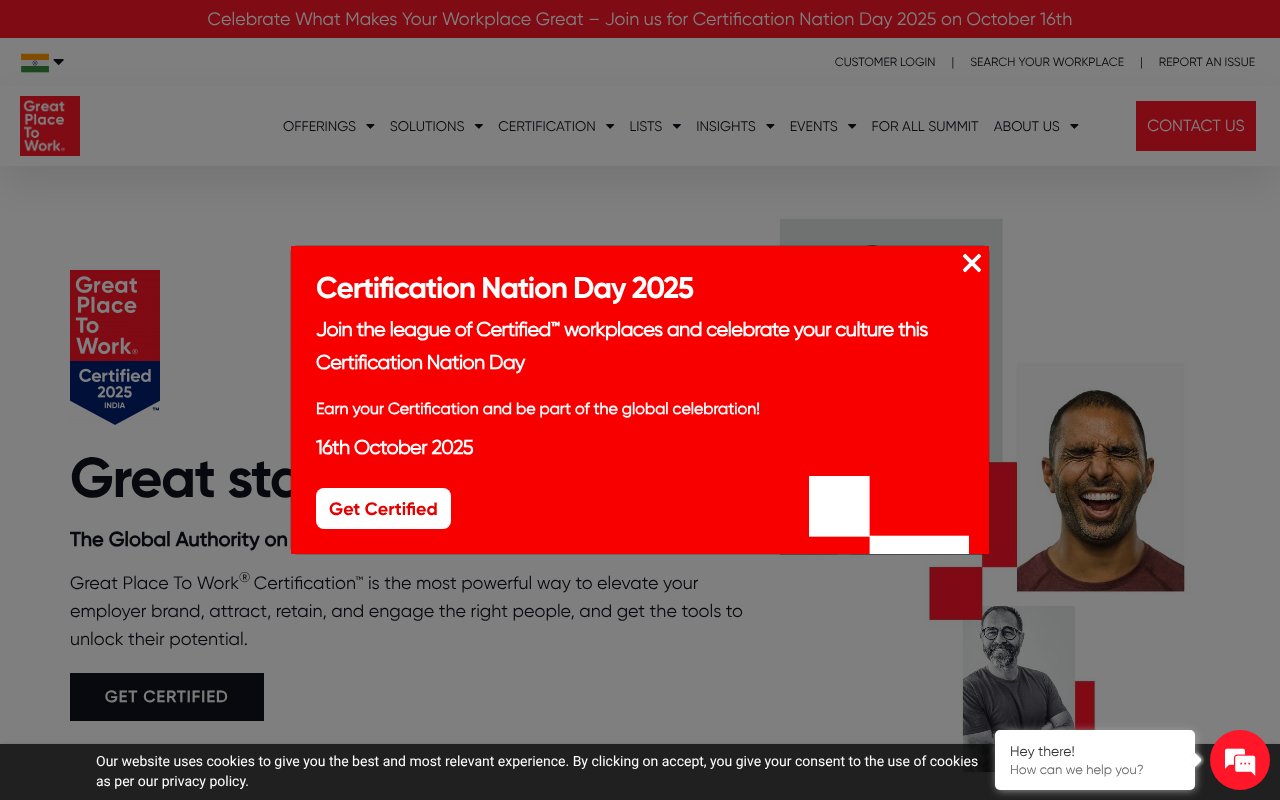Dismiss the Certification Nation Day popup
Screen dimensions: 1280x800
(971, 263)
